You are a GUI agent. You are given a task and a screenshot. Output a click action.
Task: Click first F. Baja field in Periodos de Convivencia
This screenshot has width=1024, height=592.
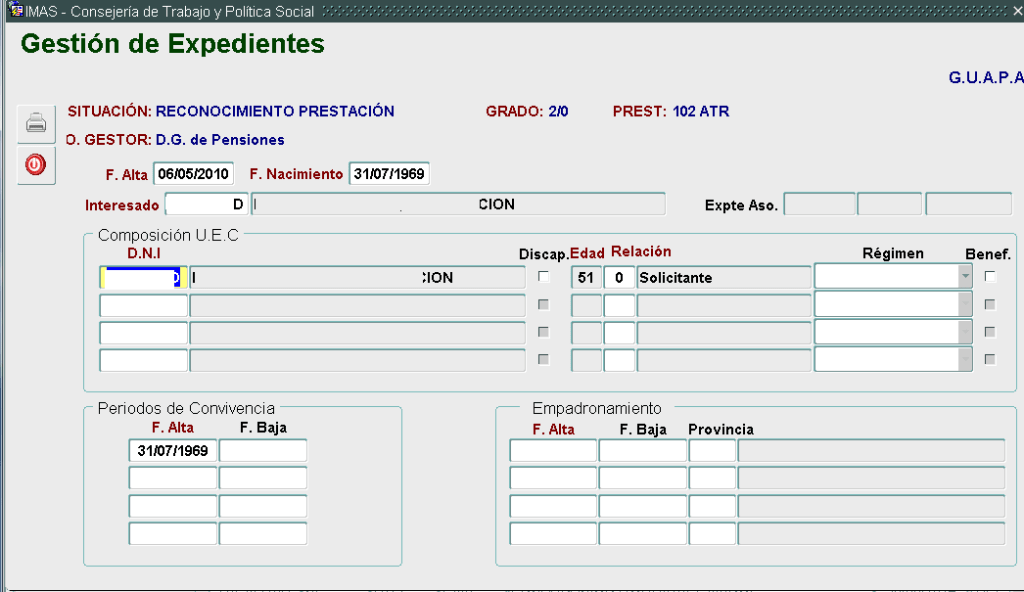263,451
